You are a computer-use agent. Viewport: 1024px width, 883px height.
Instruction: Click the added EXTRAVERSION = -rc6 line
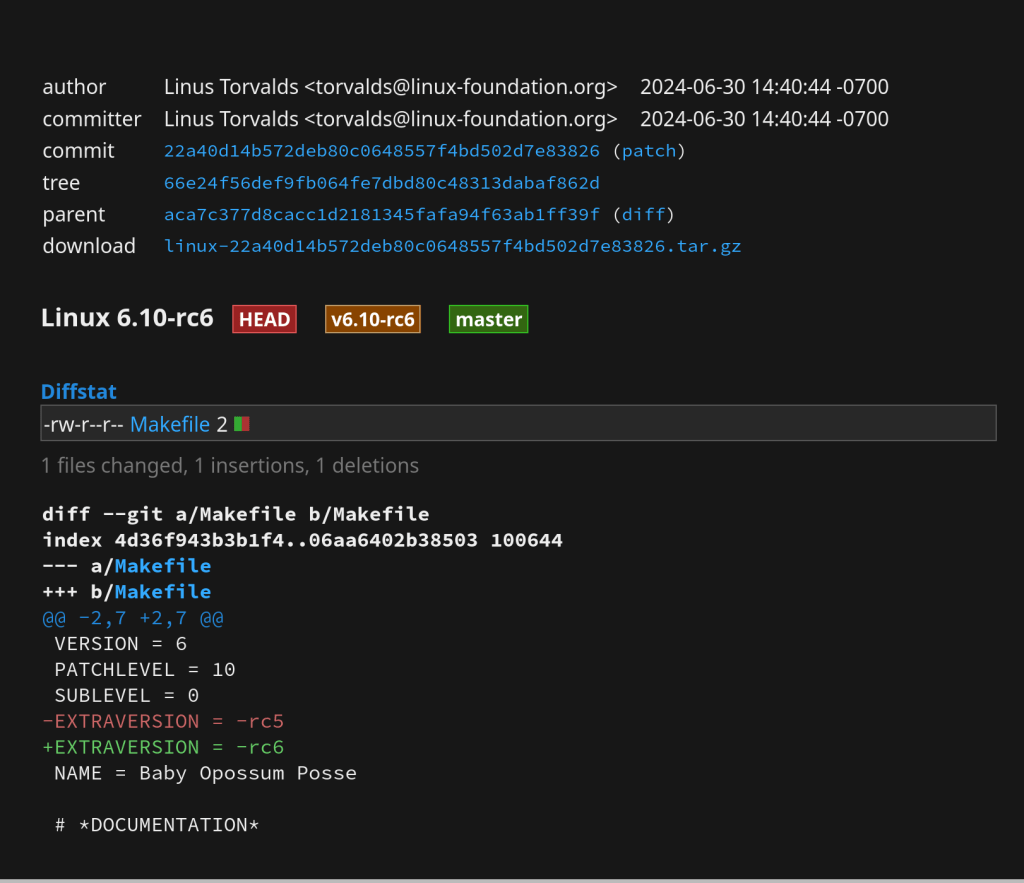(x=163, y=748)
